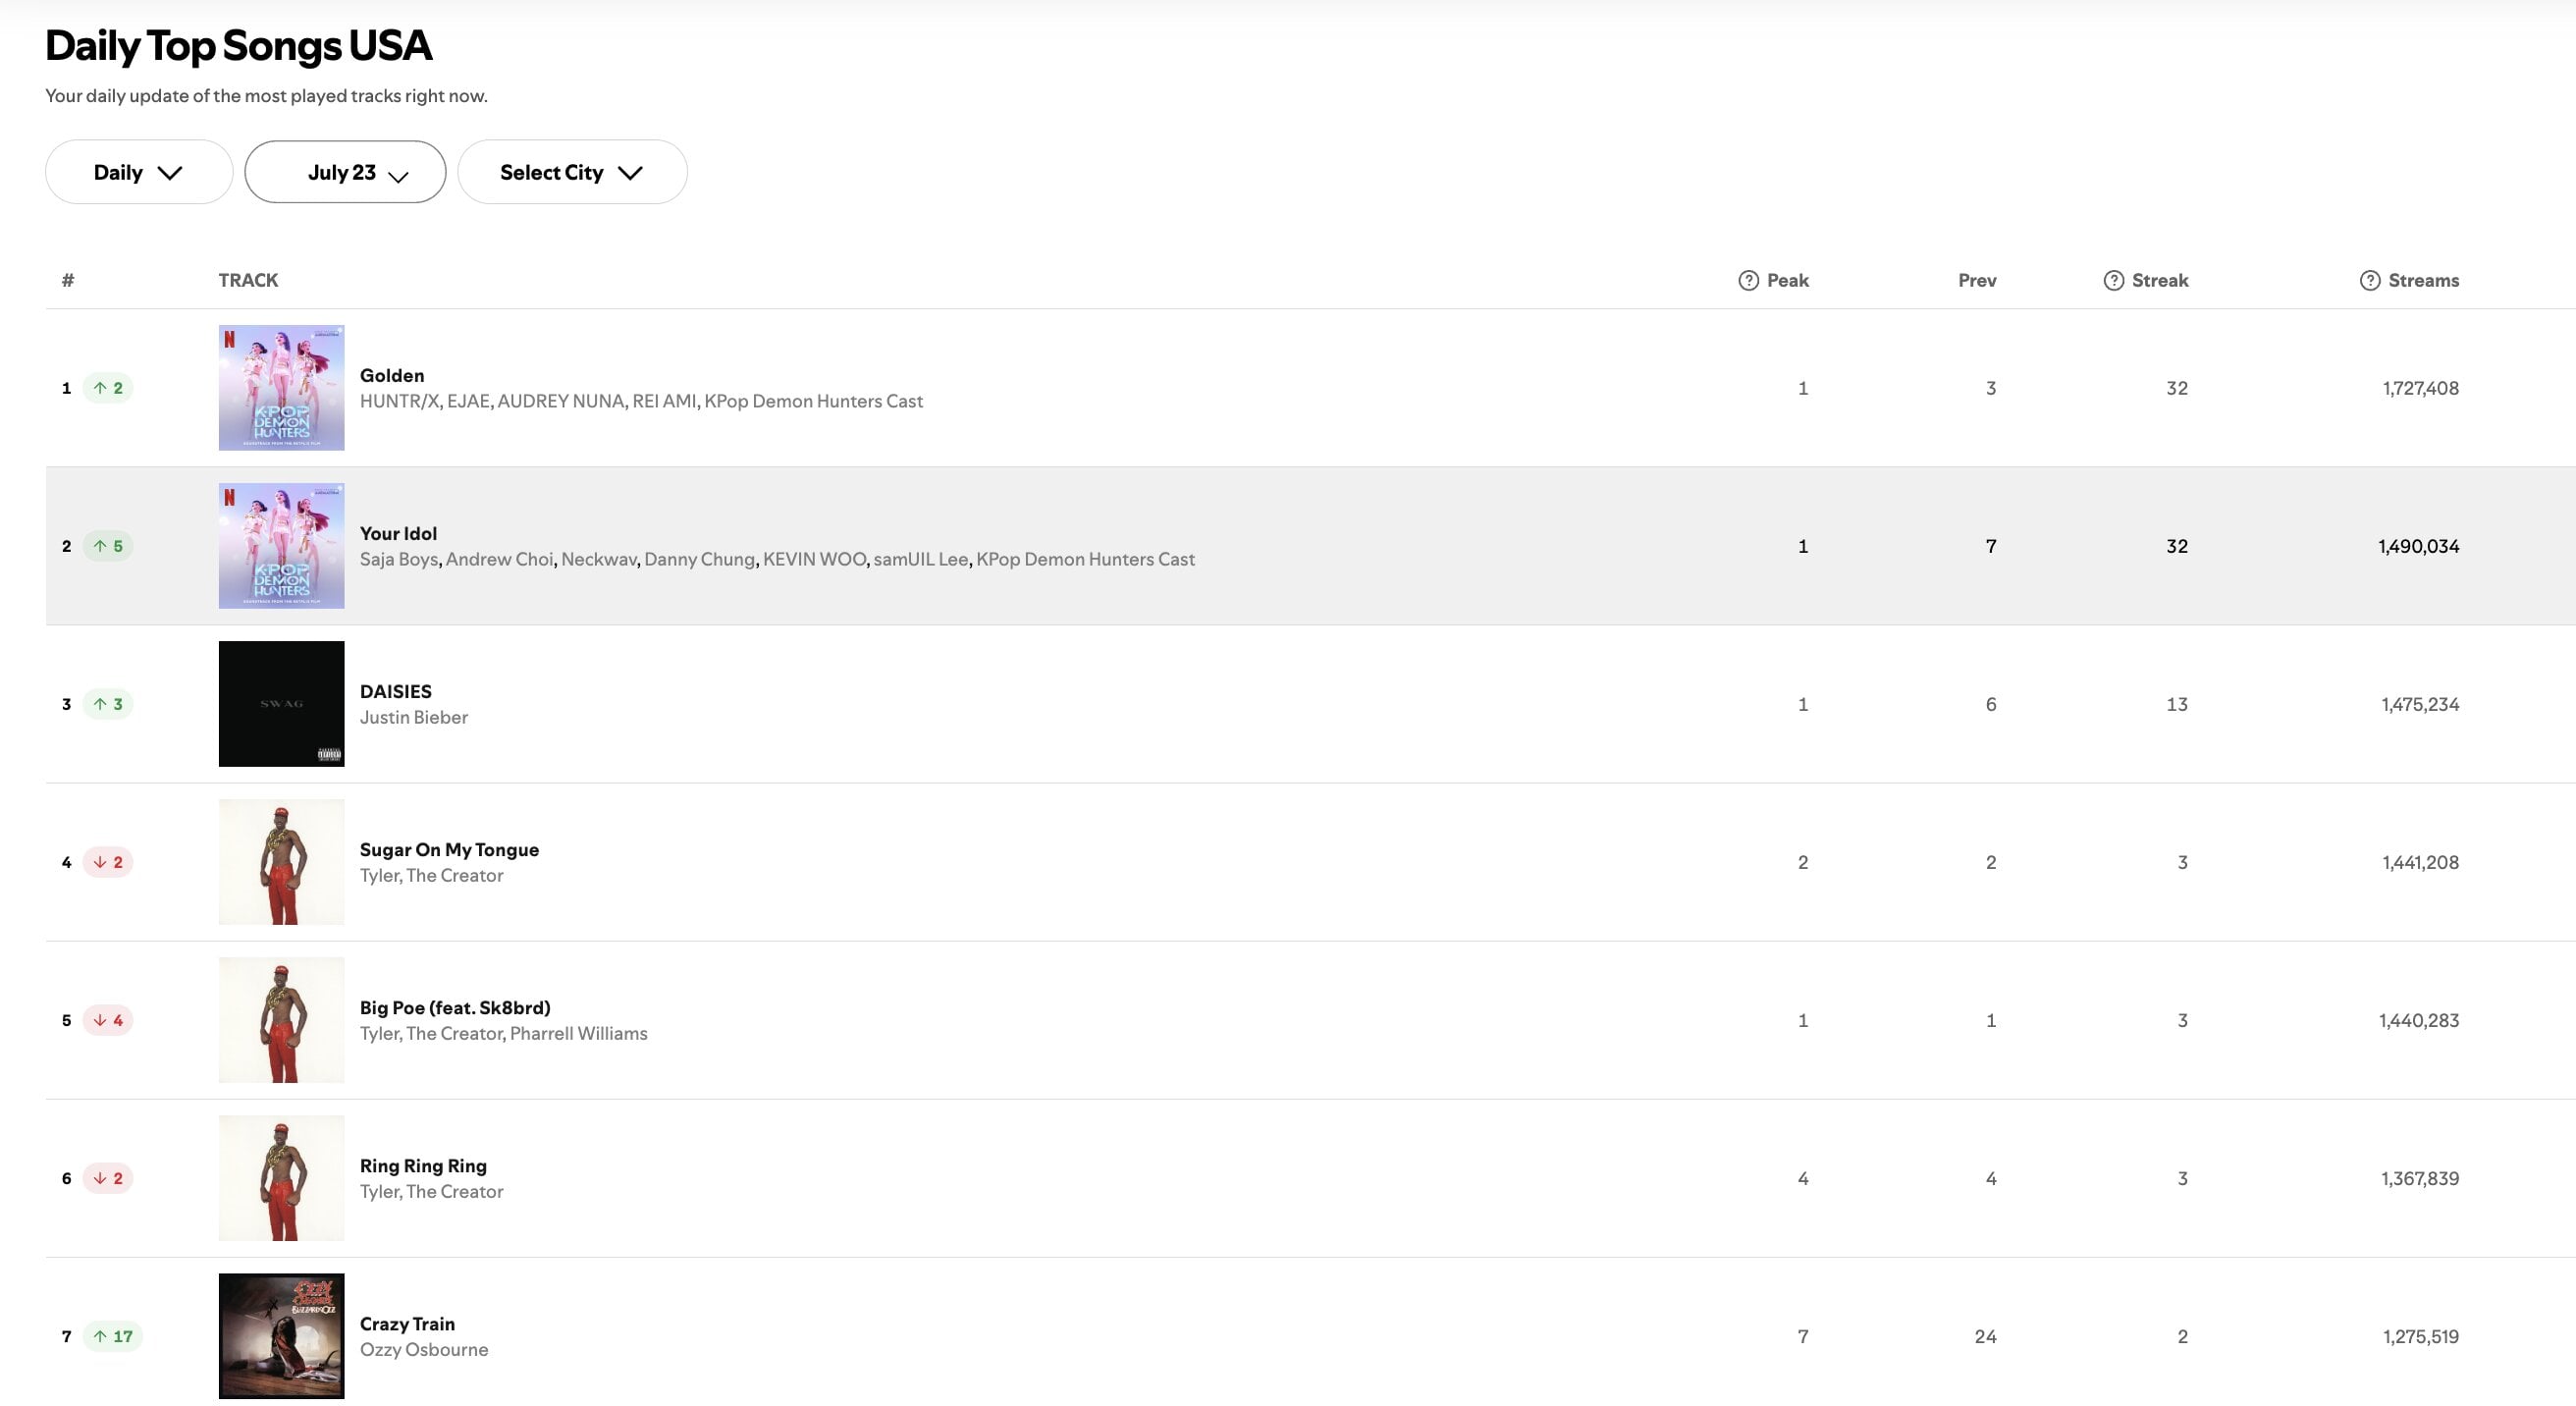Click the up 2 rank indicator for Golden
The height and width of the screenshot is (1406, 2576).
point(108,388)
